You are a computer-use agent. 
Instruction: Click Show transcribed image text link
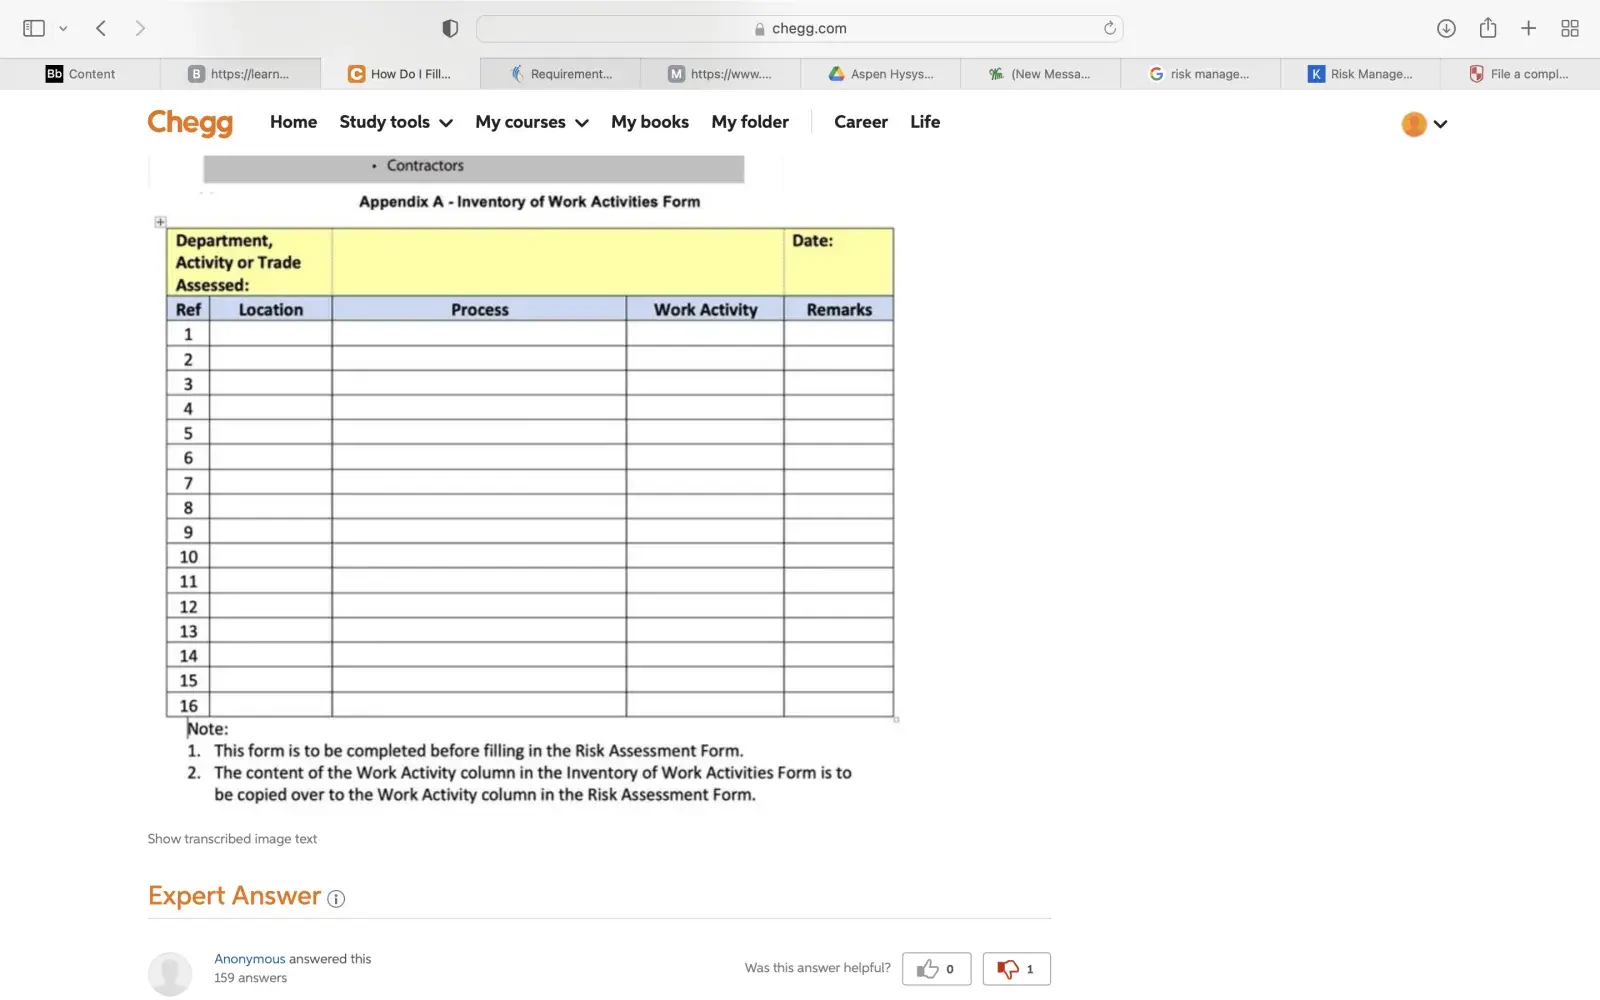tap(232, 839)
